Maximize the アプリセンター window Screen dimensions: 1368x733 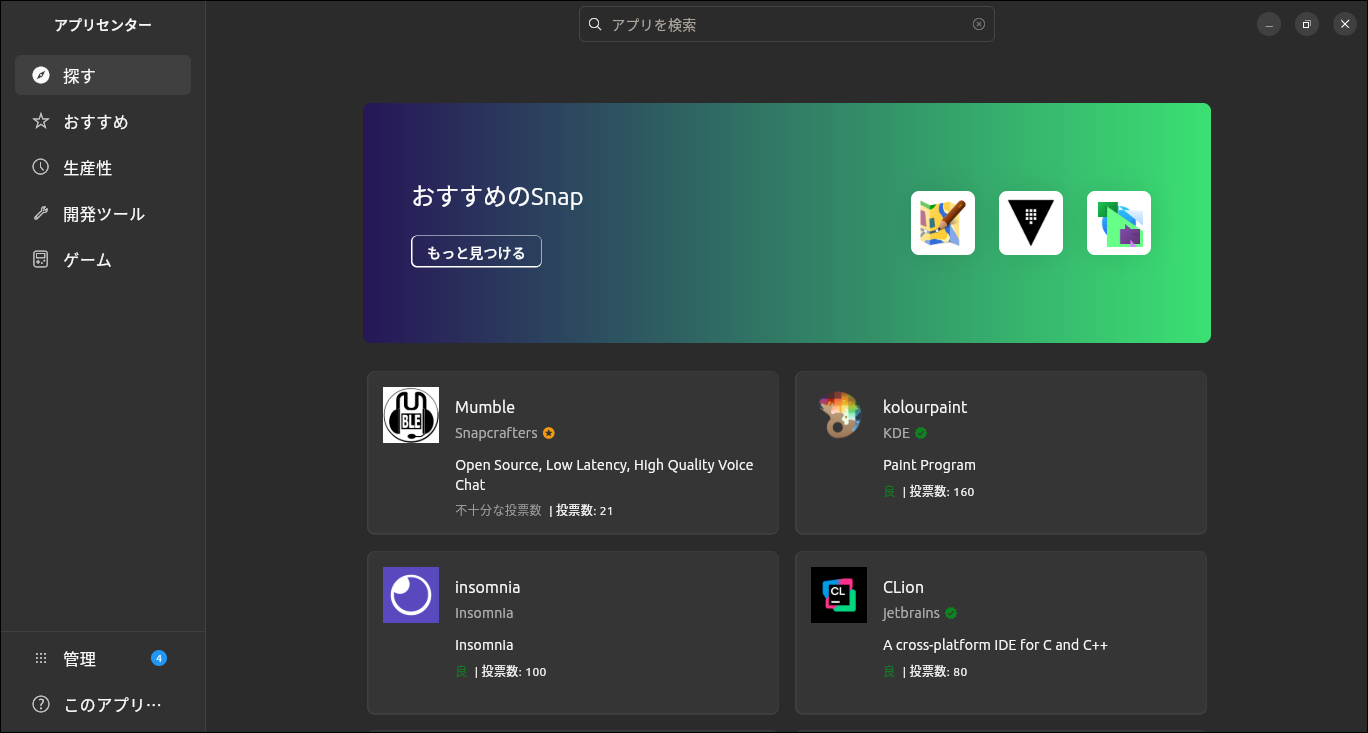pos(1307,24)
